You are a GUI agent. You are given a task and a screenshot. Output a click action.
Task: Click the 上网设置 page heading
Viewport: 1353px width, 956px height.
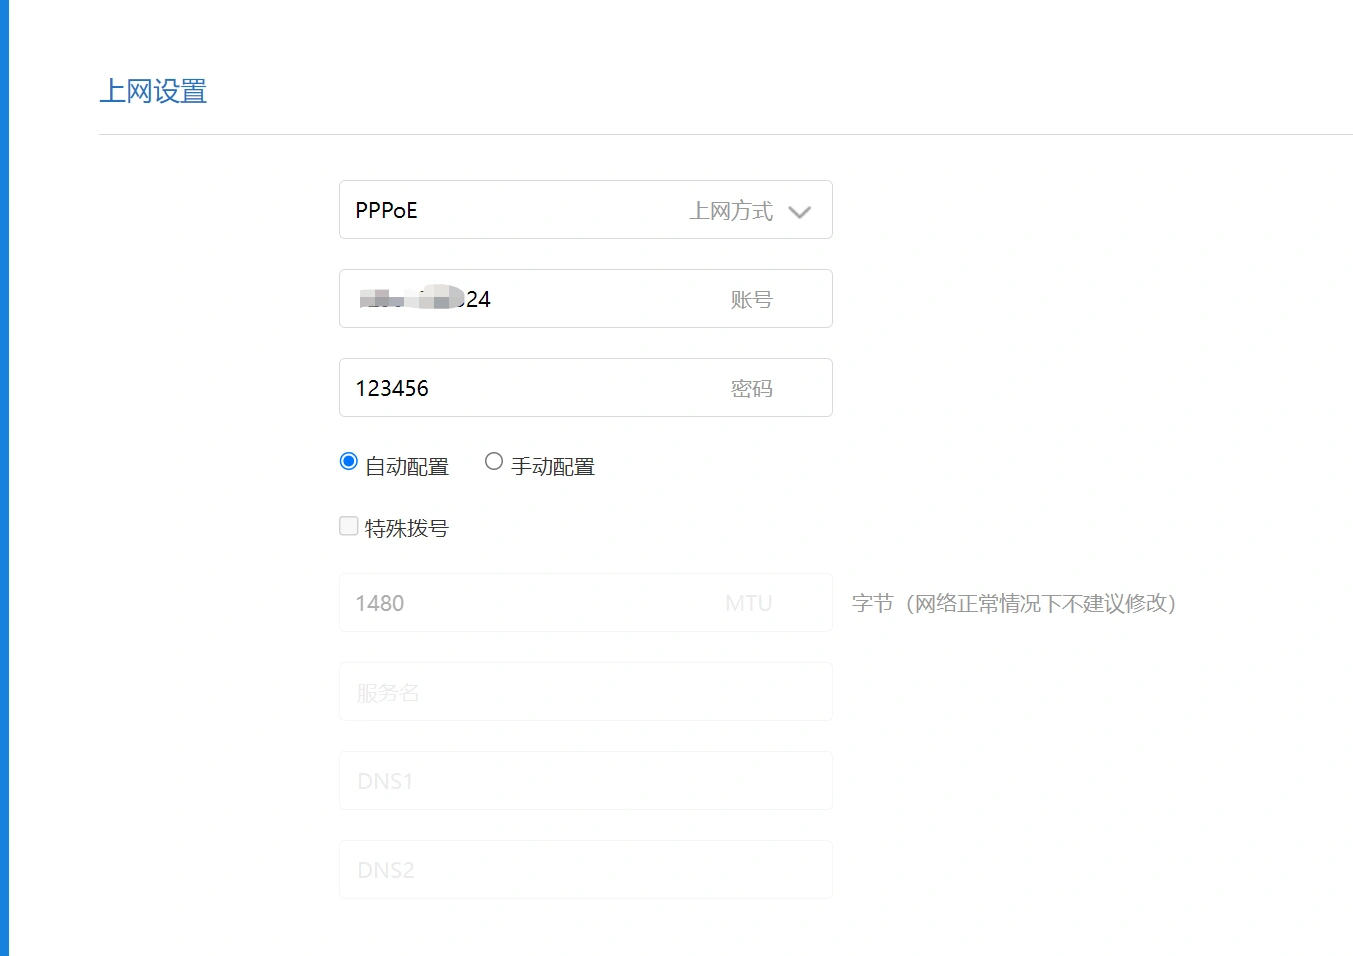pos(153,92)
